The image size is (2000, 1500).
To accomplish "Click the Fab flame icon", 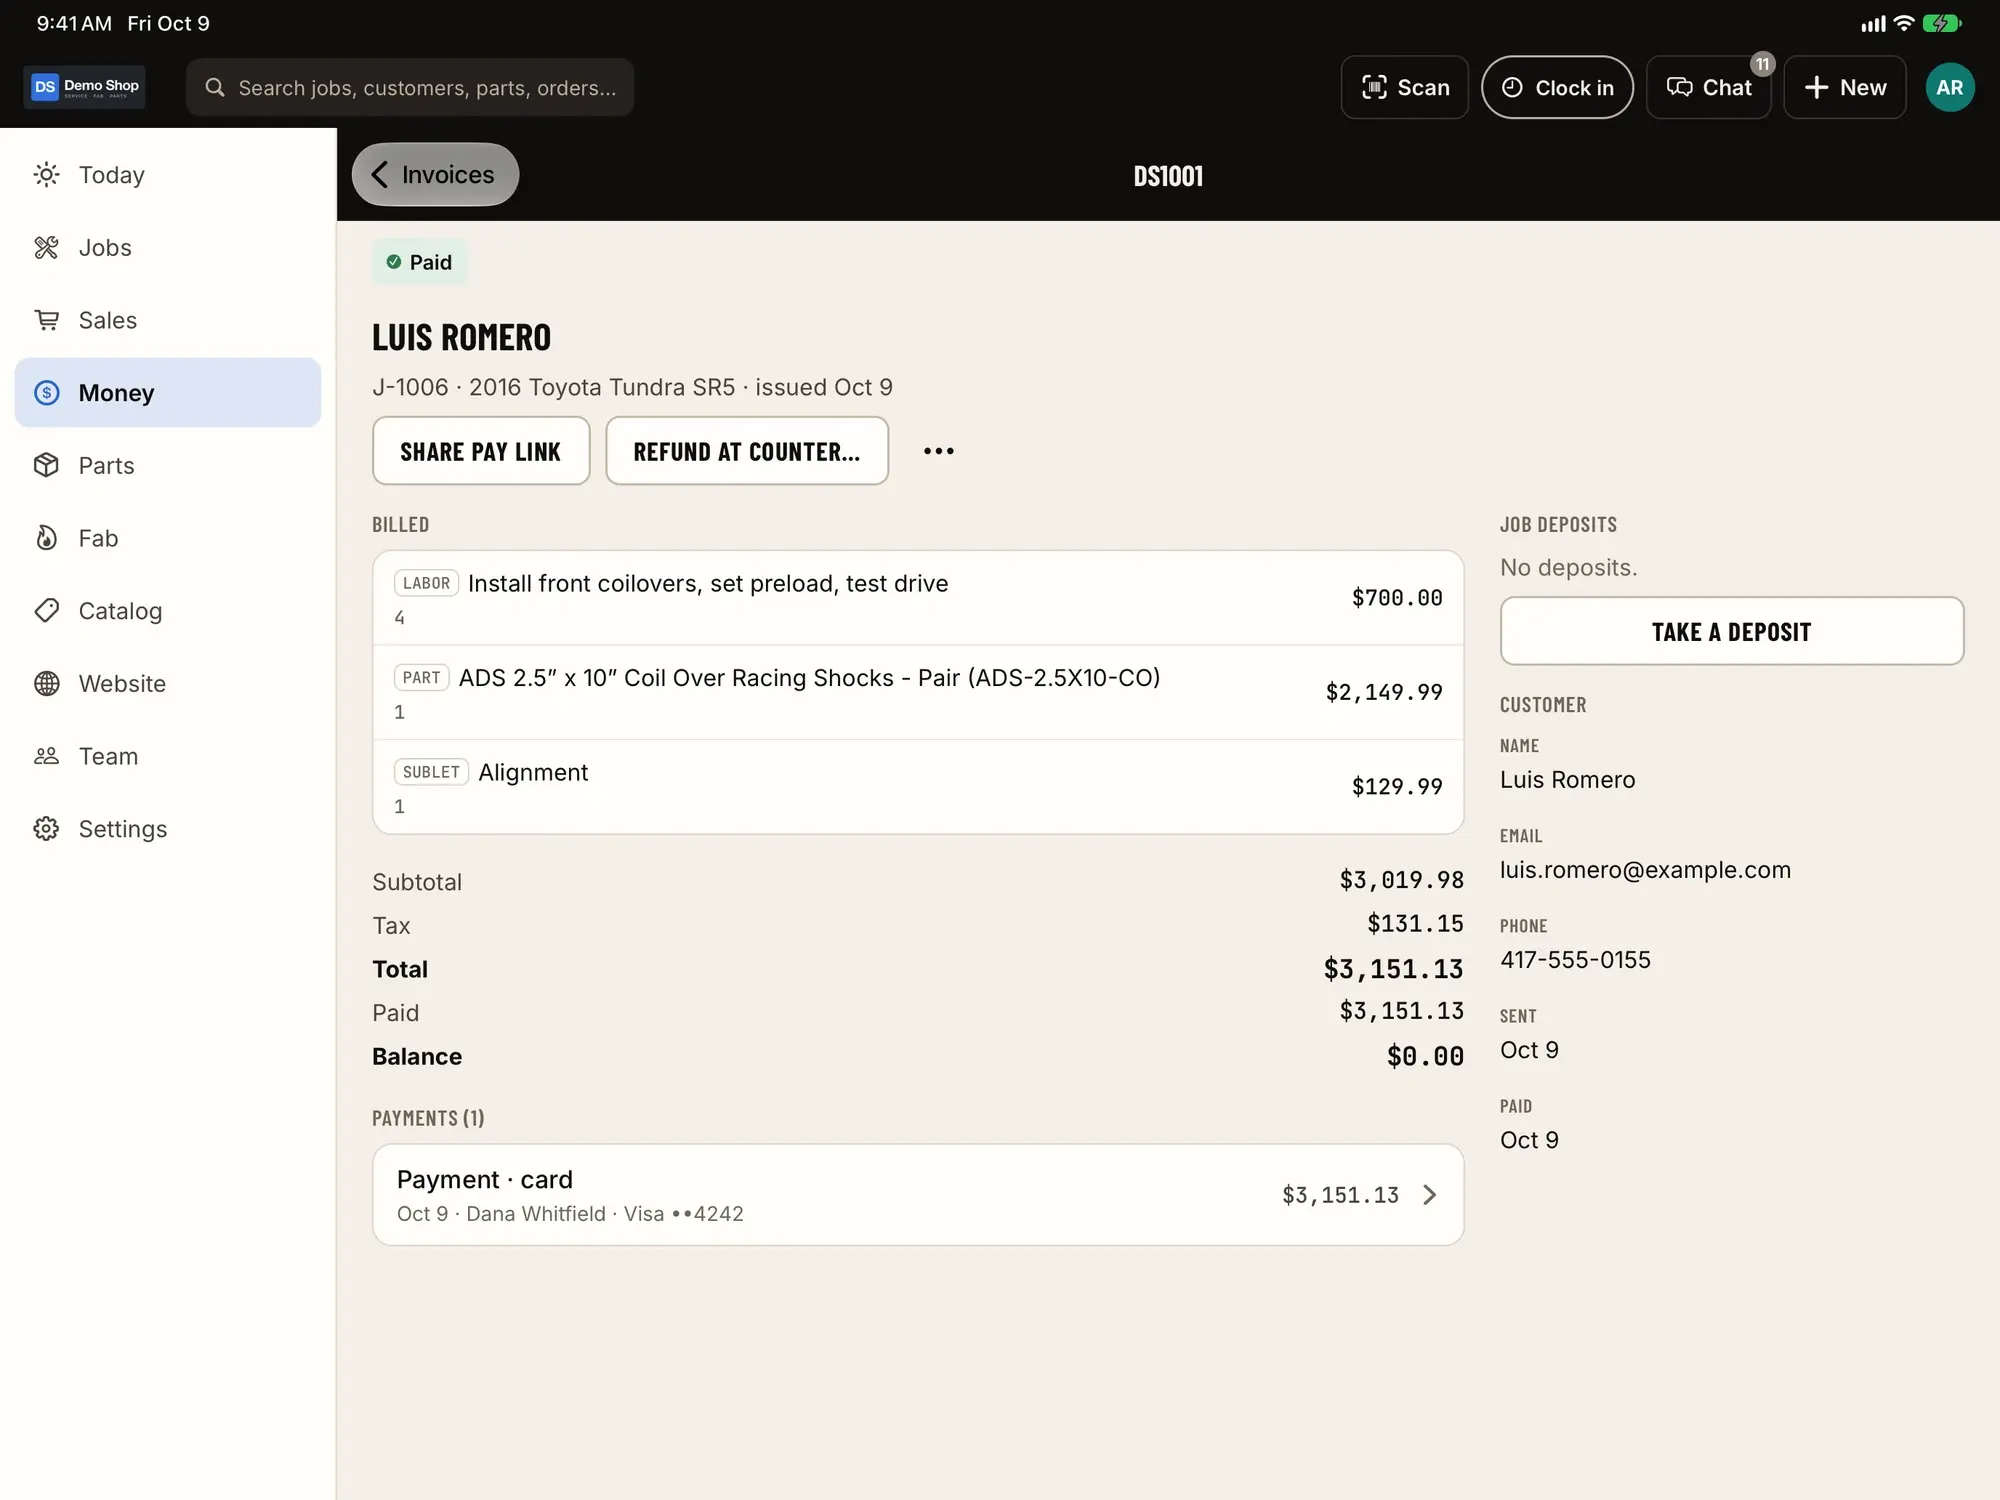I will click(46, 538).
